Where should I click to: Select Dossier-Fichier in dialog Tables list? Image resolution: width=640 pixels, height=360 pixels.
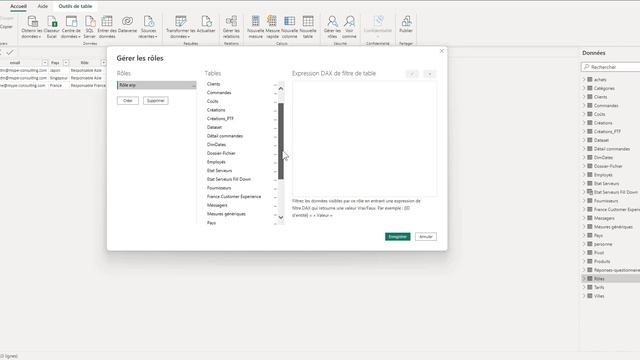pos(221,153)
